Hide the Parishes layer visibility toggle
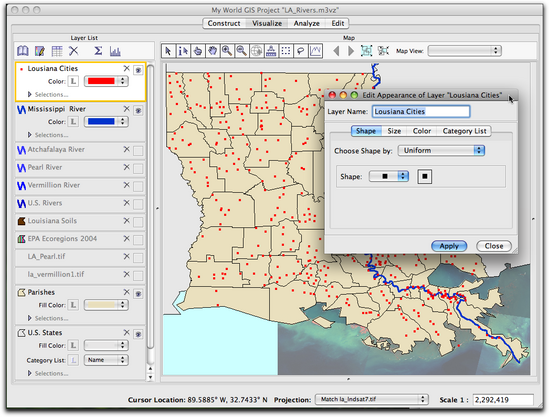549x417 pixels. [x=138, y=294]
